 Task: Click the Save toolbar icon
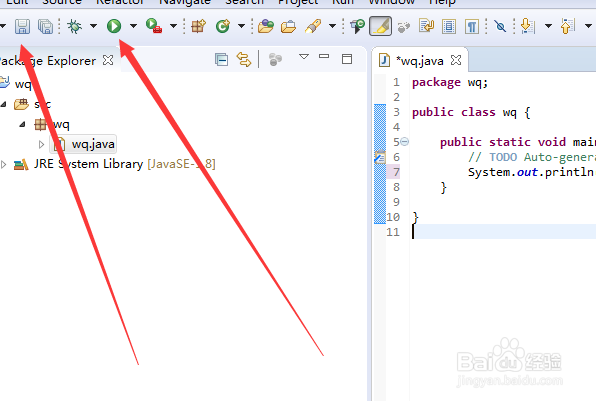pyautogui.click(x=22, y=27)
